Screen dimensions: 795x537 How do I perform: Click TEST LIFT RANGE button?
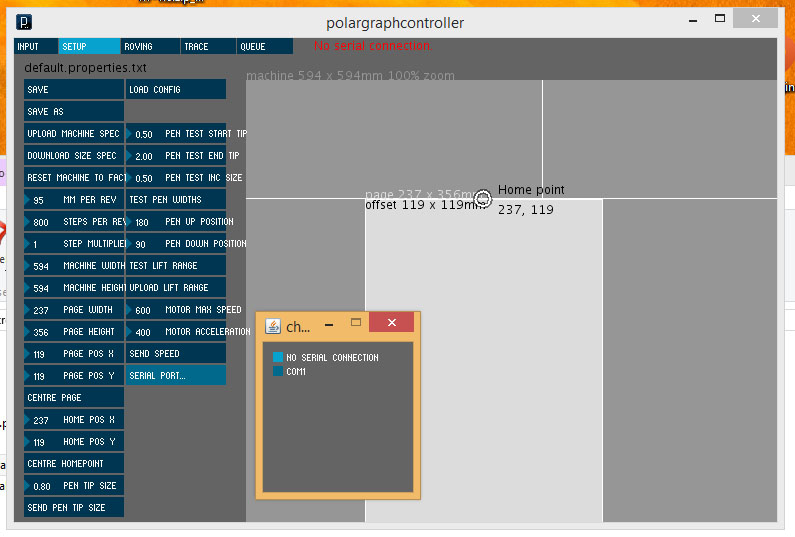(x=176, y=265)
